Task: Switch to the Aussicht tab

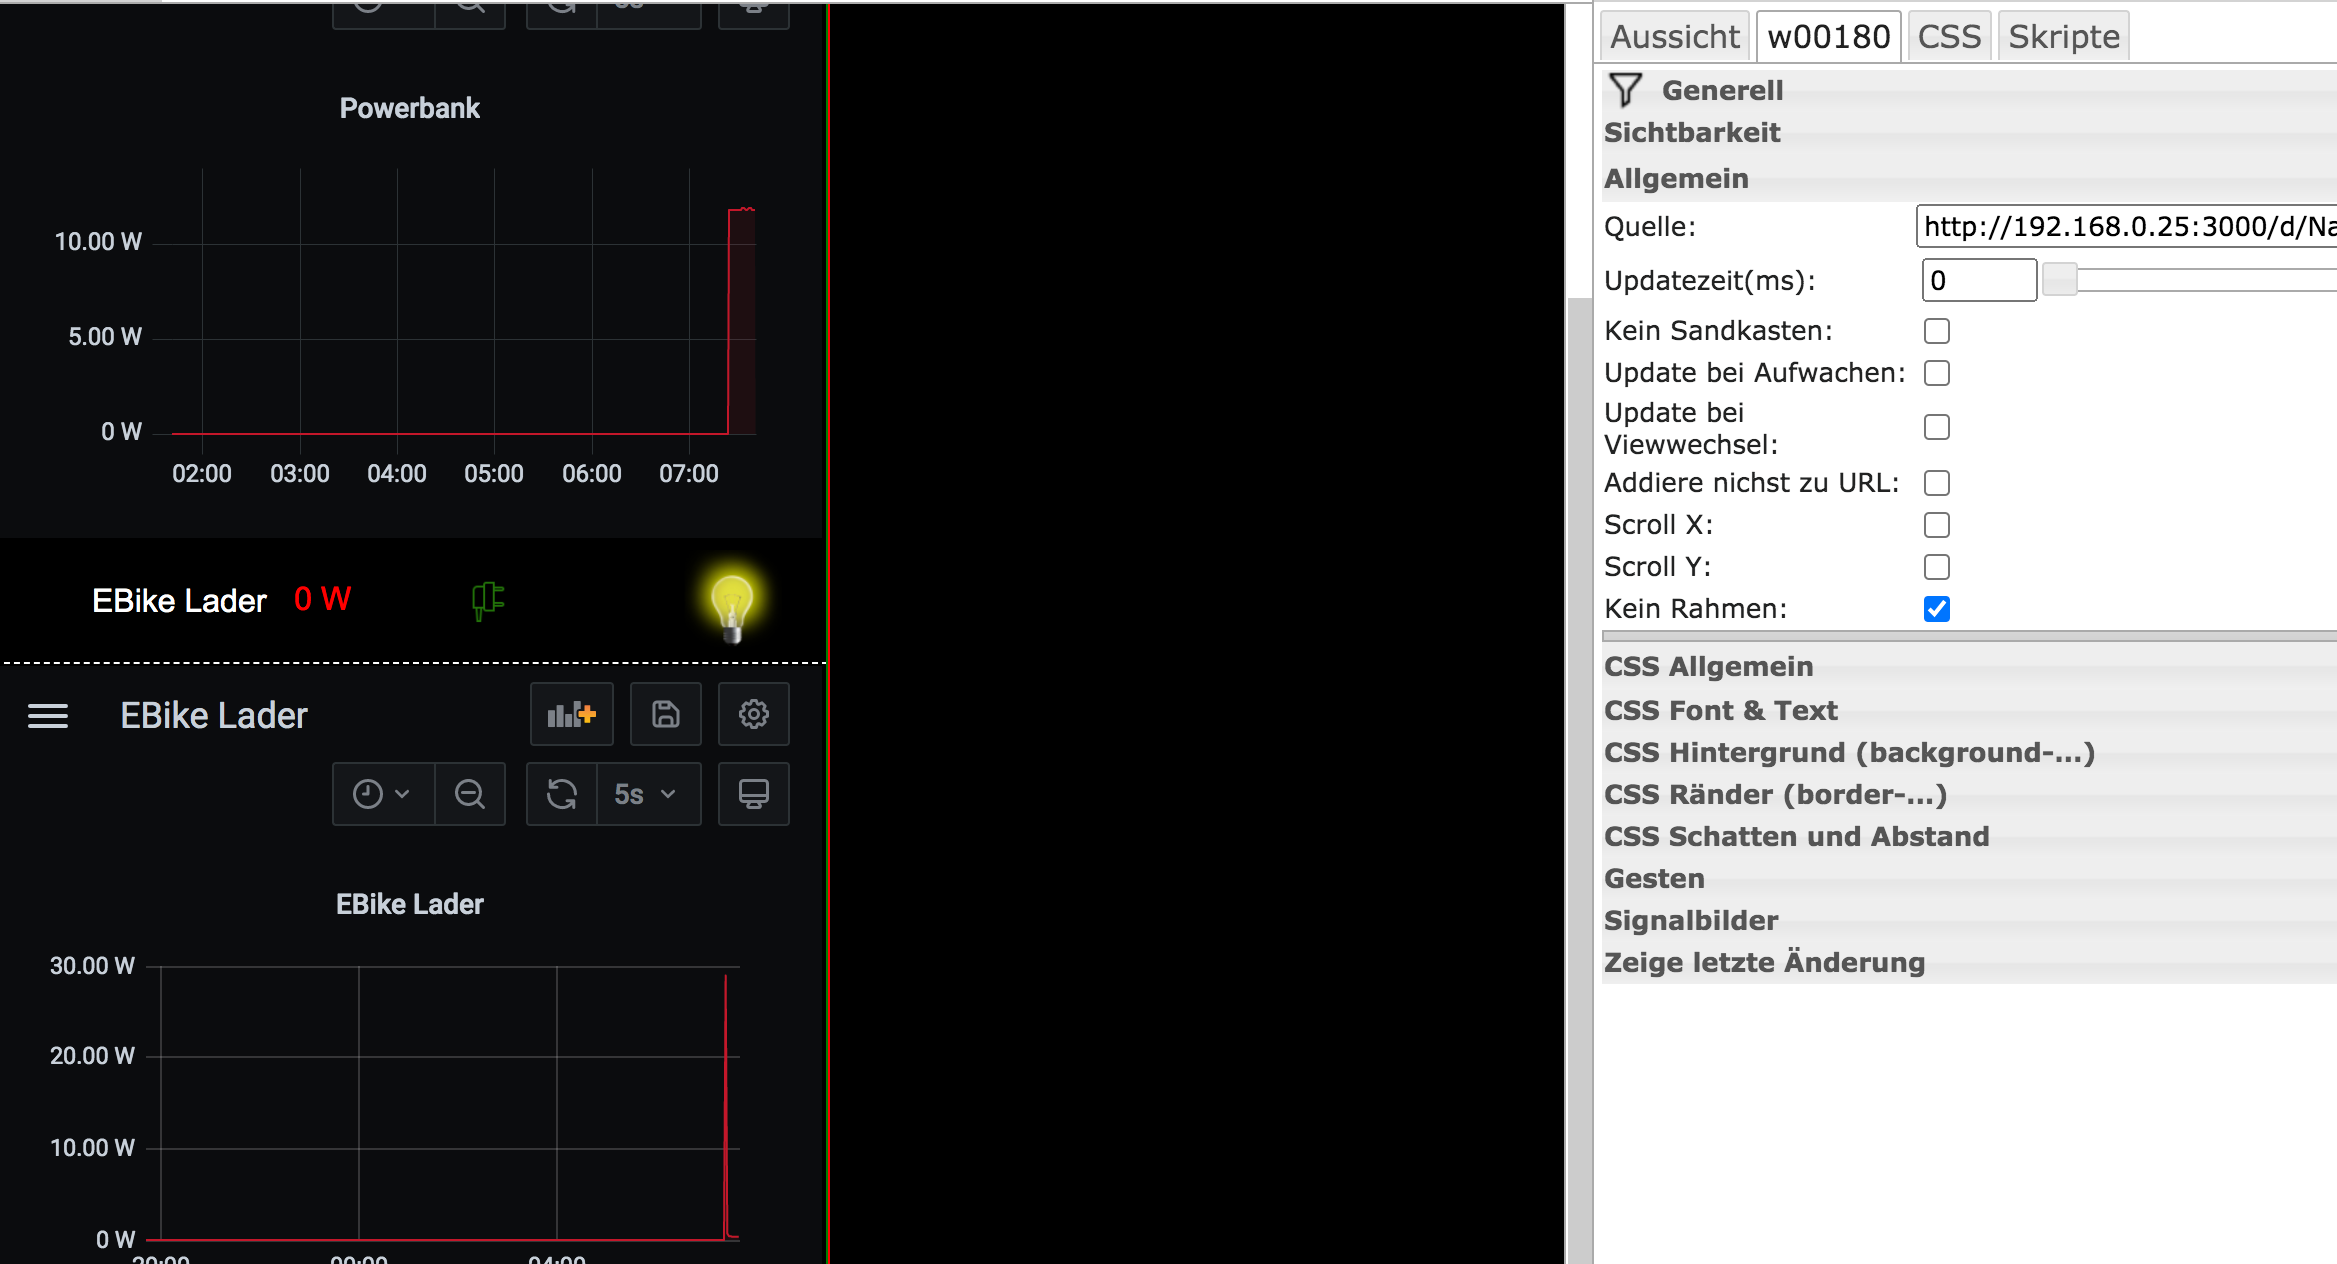Action: pyautogui.click(x=1674, y=37)
